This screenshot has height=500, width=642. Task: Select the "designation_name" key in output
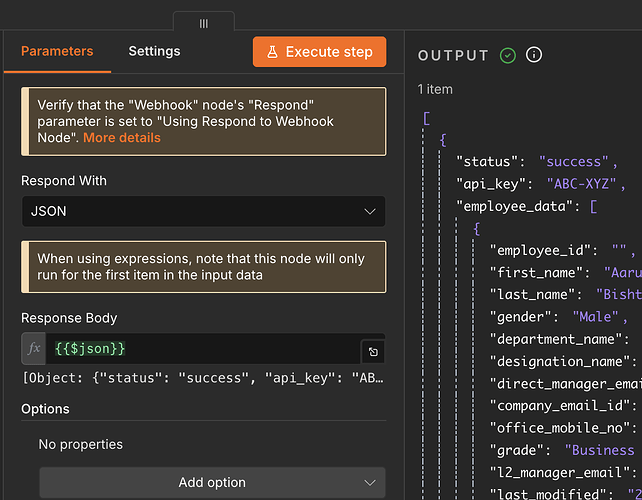pyautogui.click(x=560, y=362)
